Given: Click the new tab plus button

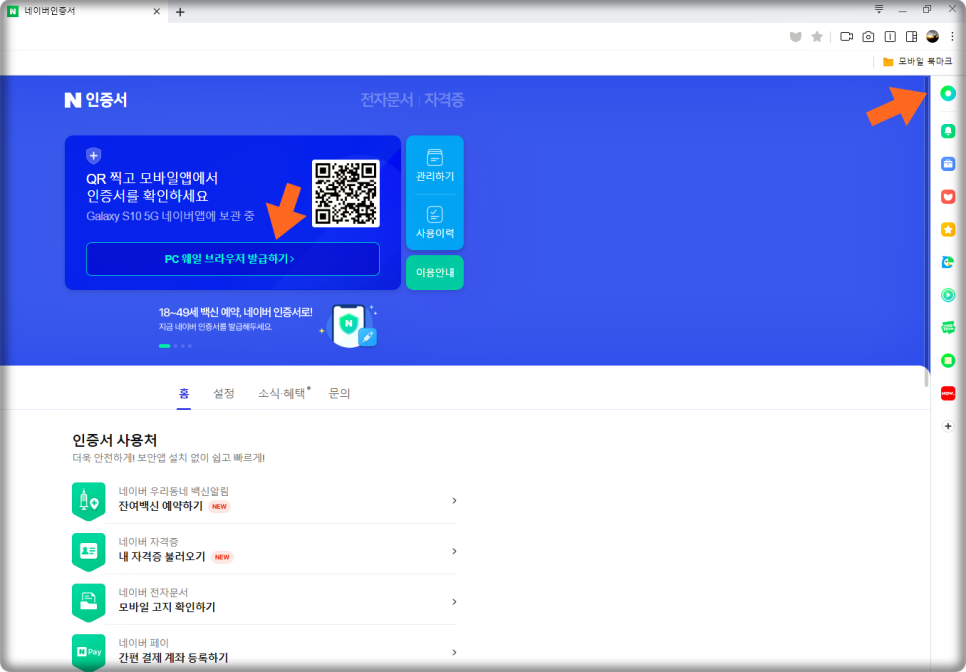Looking at the screenshot, I should click(x=179, y=13).
